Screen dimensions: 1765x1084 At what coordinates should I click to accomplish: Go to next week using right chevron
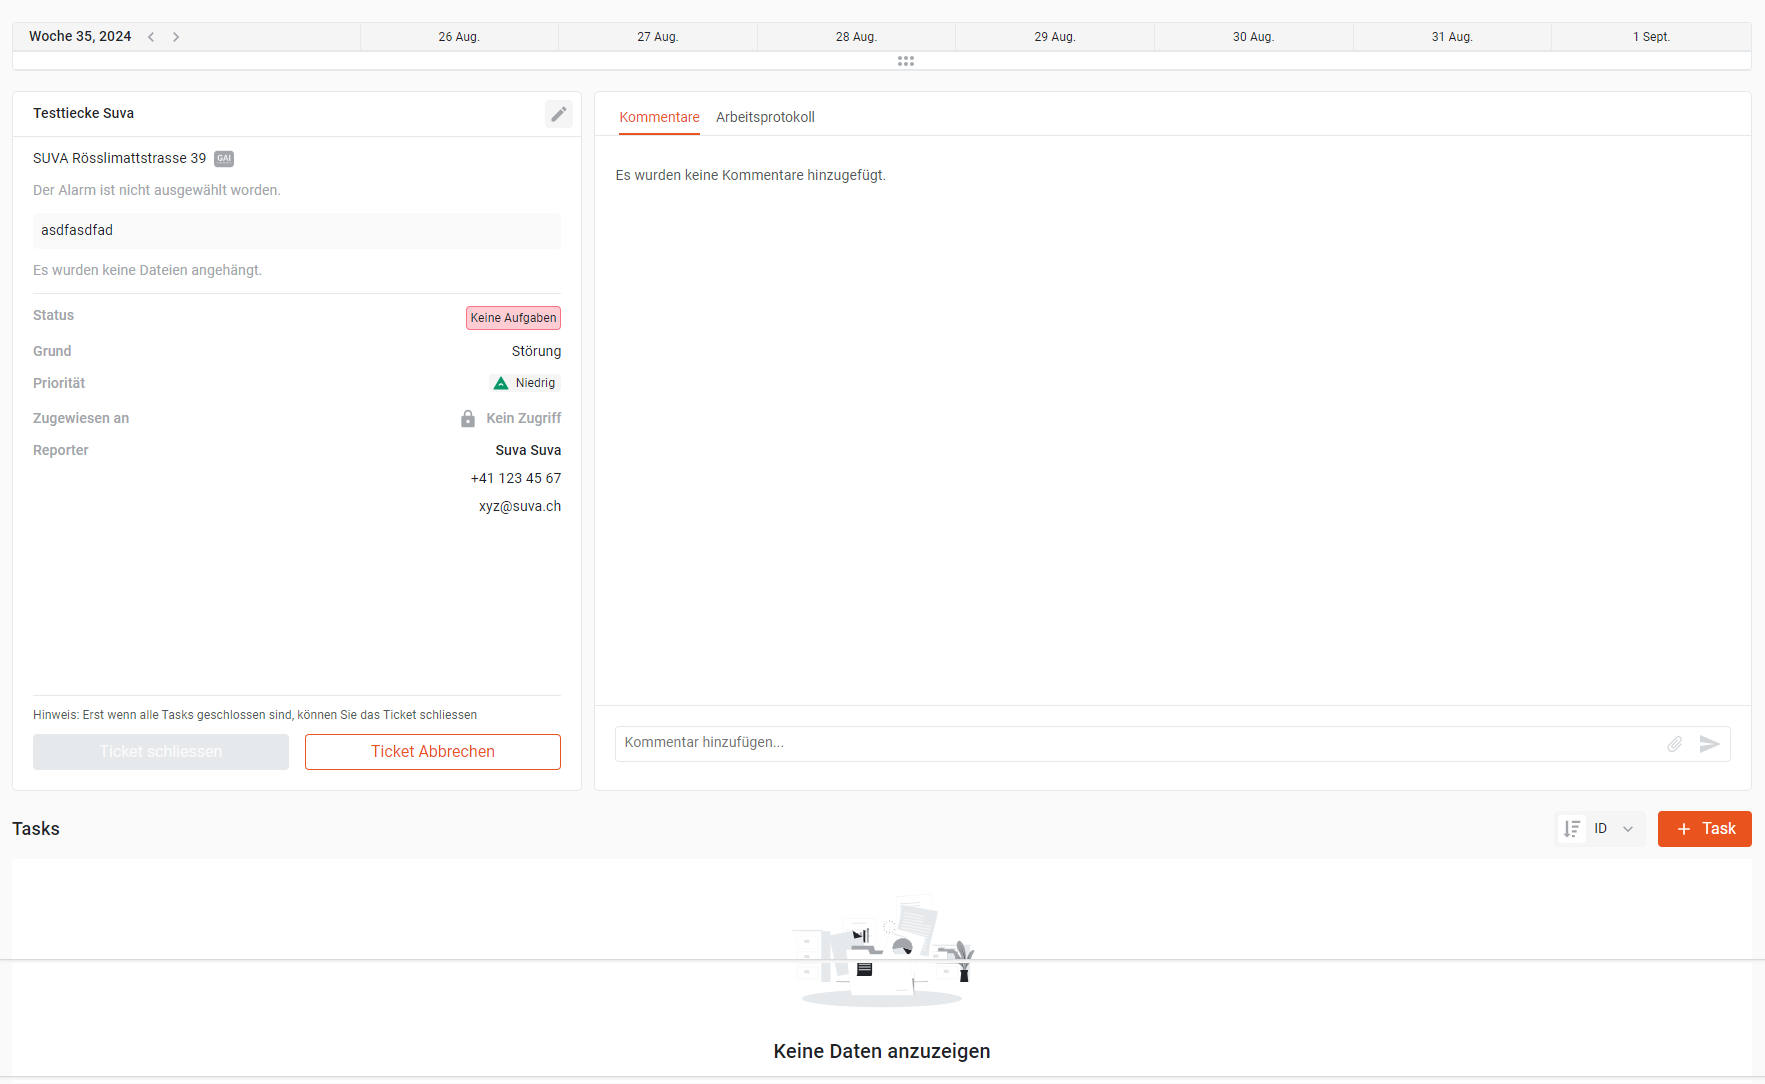pyautogui.click(x=176, y=37)
